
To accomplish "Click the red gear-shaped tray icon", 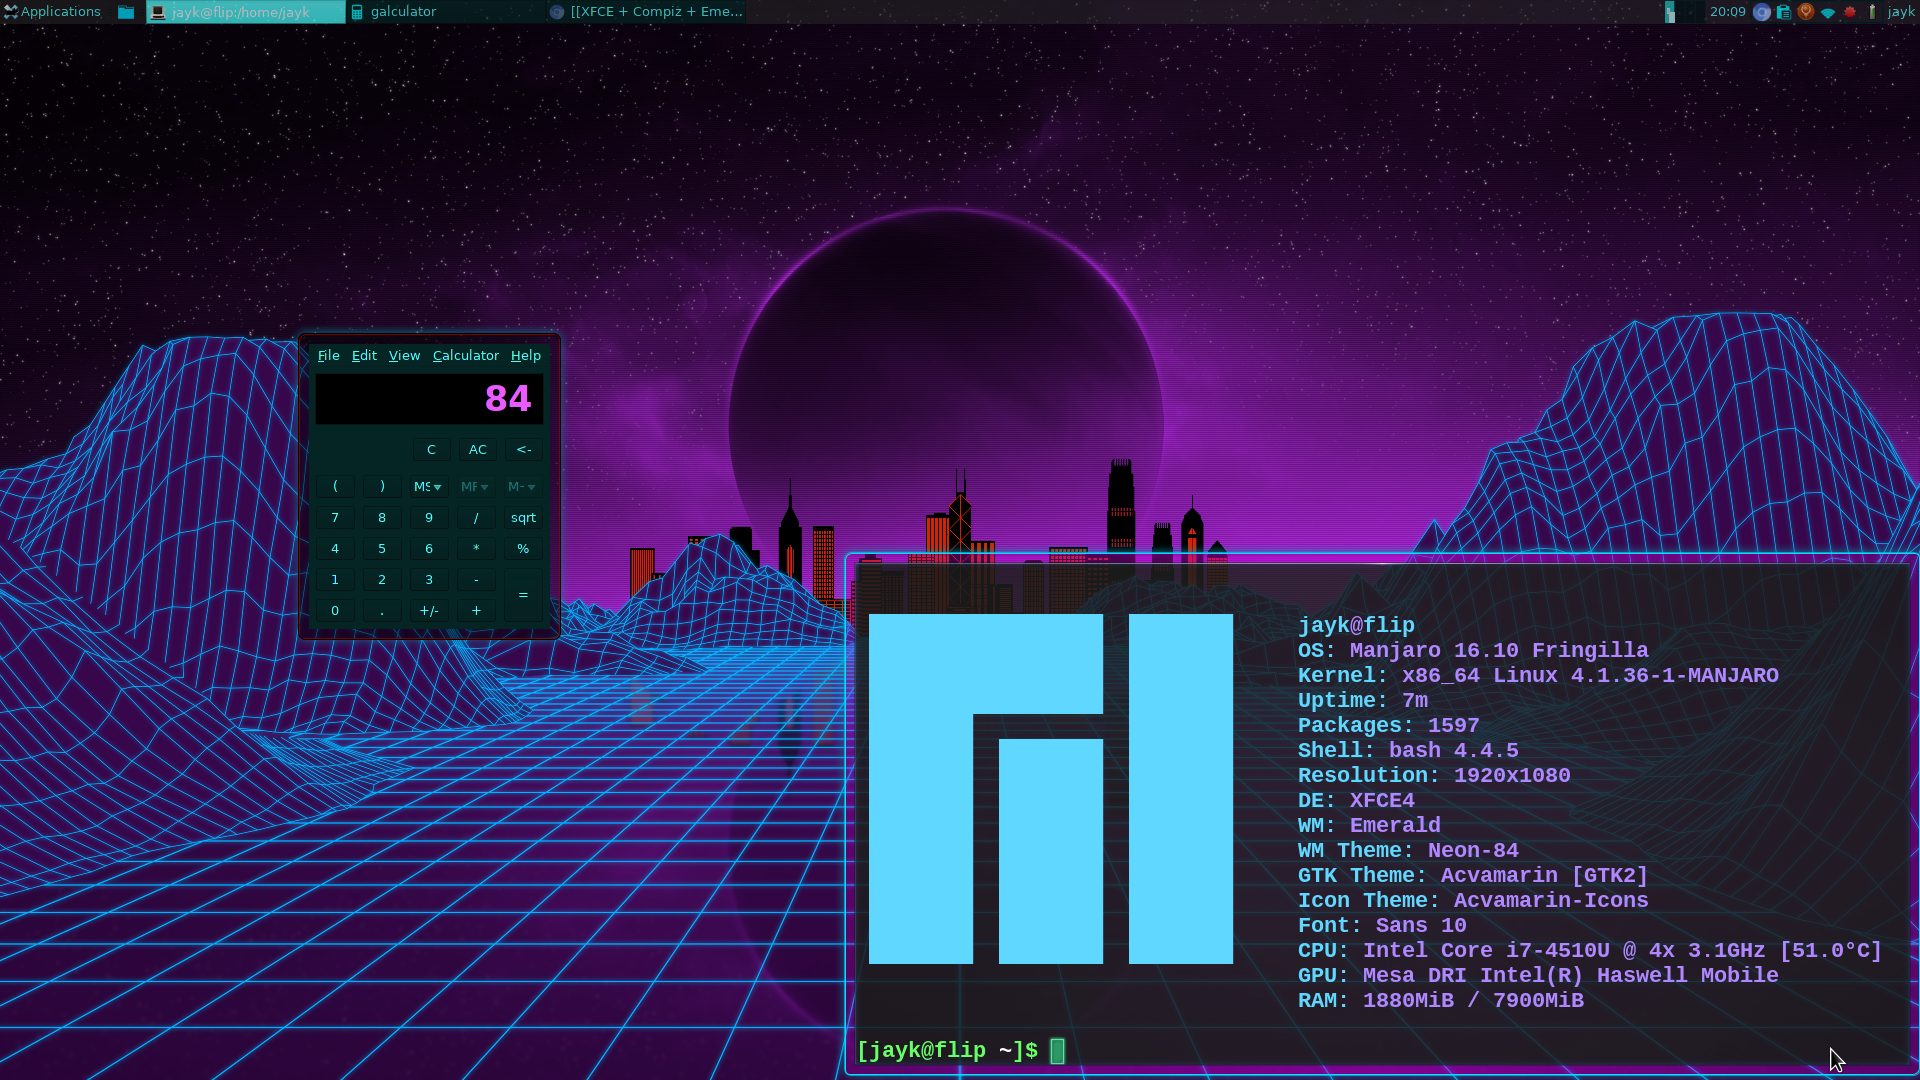I will tap(1850, 12).
